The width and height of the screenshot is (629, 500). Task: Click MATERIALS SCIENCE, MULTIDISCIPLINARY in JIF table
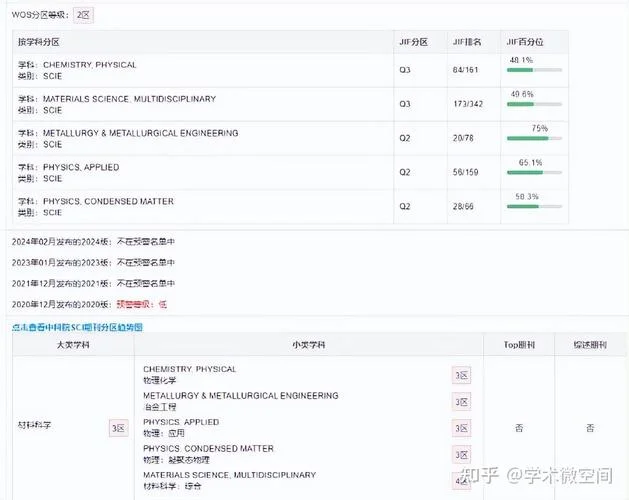coord(129,99)
